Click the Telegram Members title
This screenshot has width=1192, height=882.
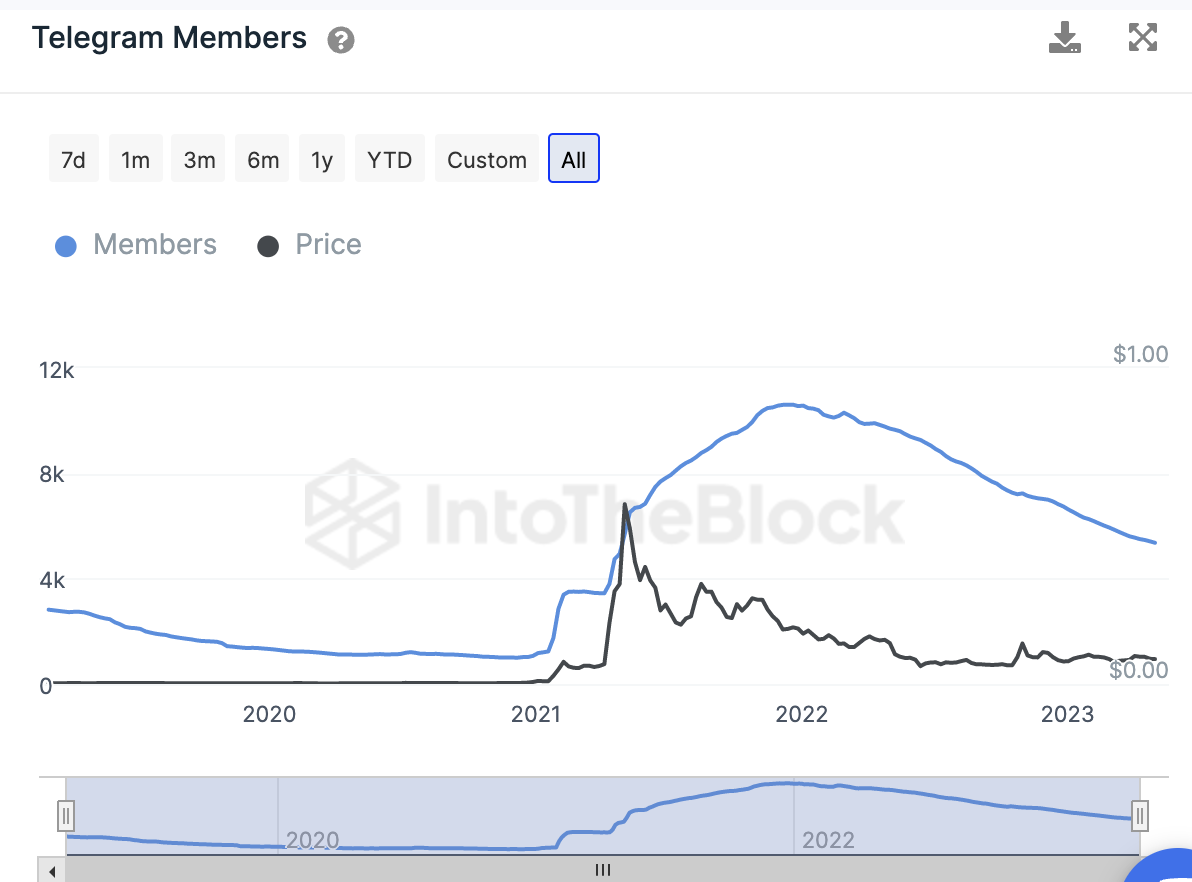(169, 38)
